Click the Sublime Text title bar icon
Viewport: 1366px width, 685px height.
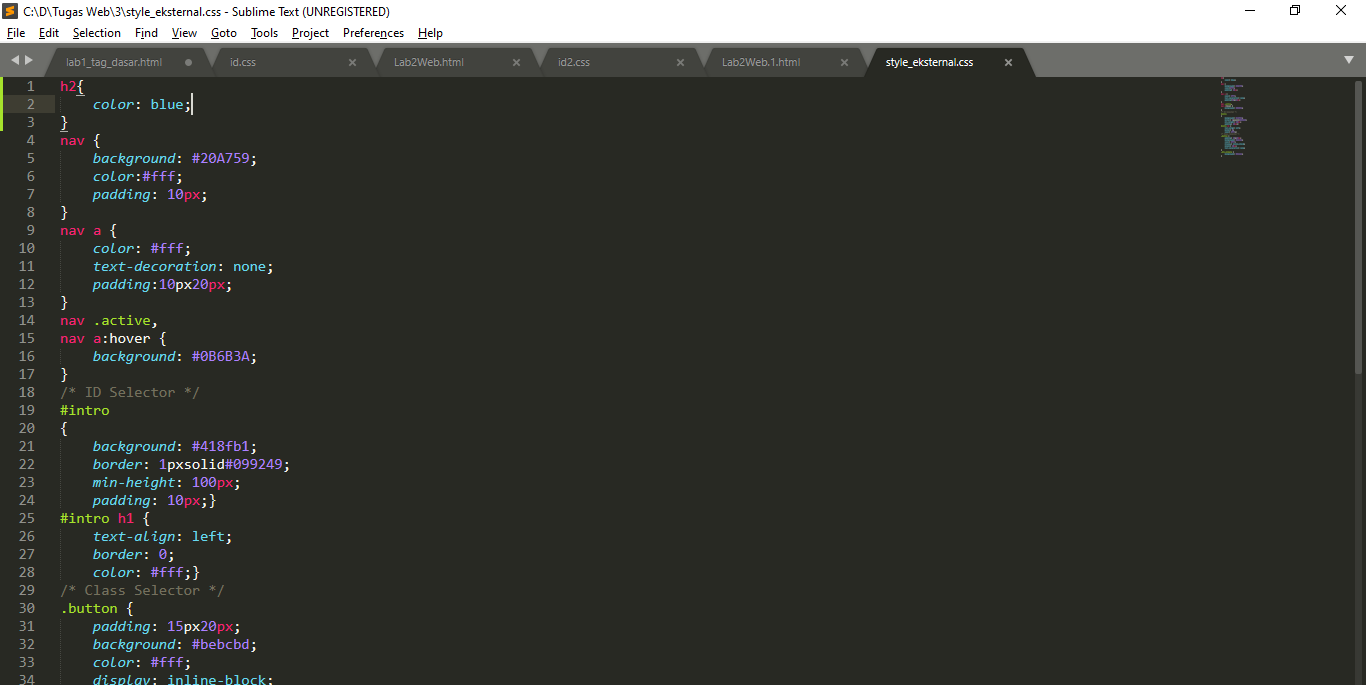pos(10,11)
